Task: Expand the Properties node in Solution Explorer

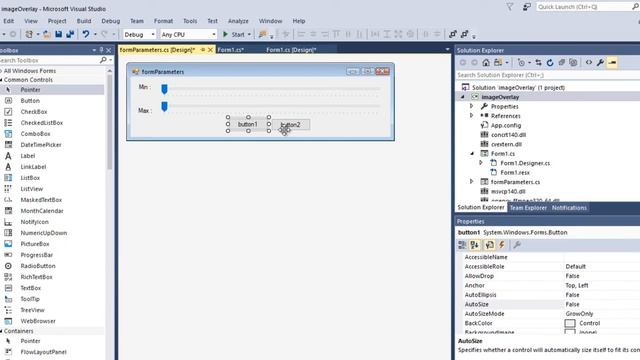Action: [471, 106]
